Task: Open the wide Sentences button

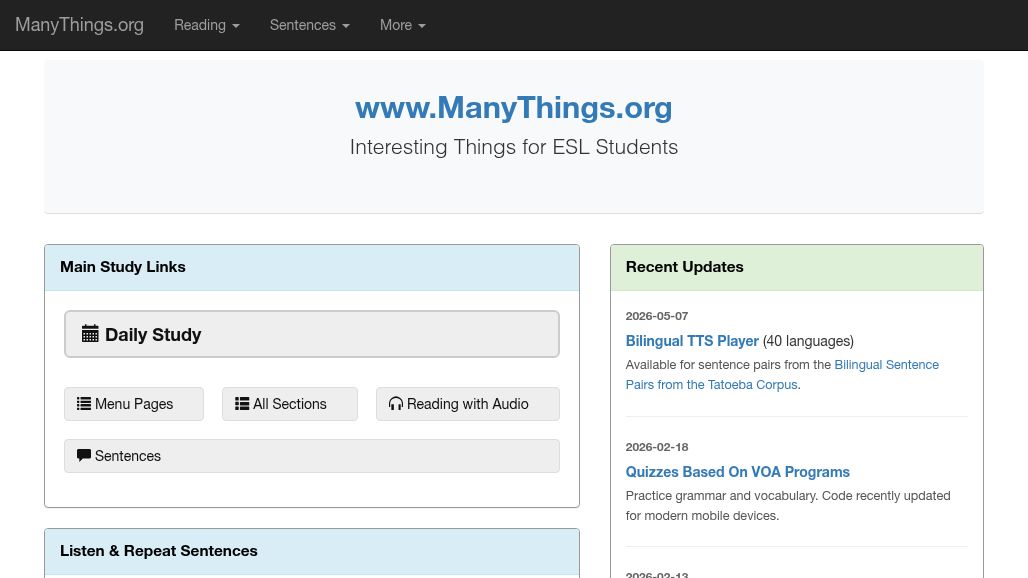Action: click(311, 456)
